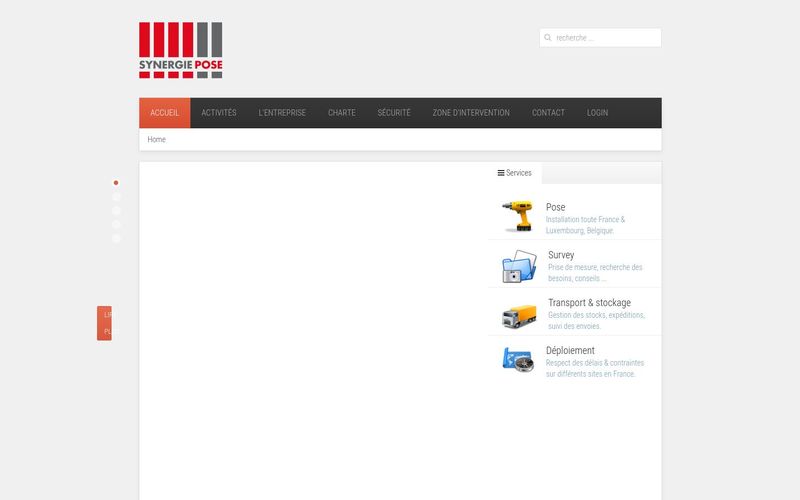This screenshot has width=800, height=500.
Task: Open the Zone d'intervention menu
Action: coord(471,113)
